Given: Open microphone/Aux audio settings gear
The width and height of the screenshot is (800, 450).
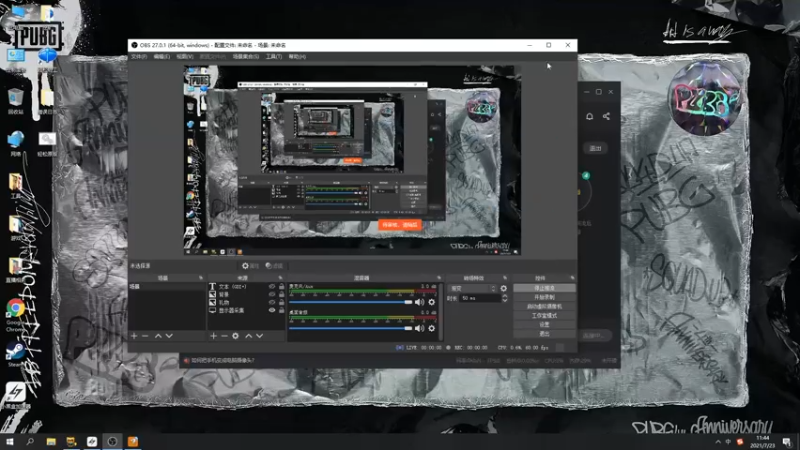Looking at the screenshot, I should point(432,302).
